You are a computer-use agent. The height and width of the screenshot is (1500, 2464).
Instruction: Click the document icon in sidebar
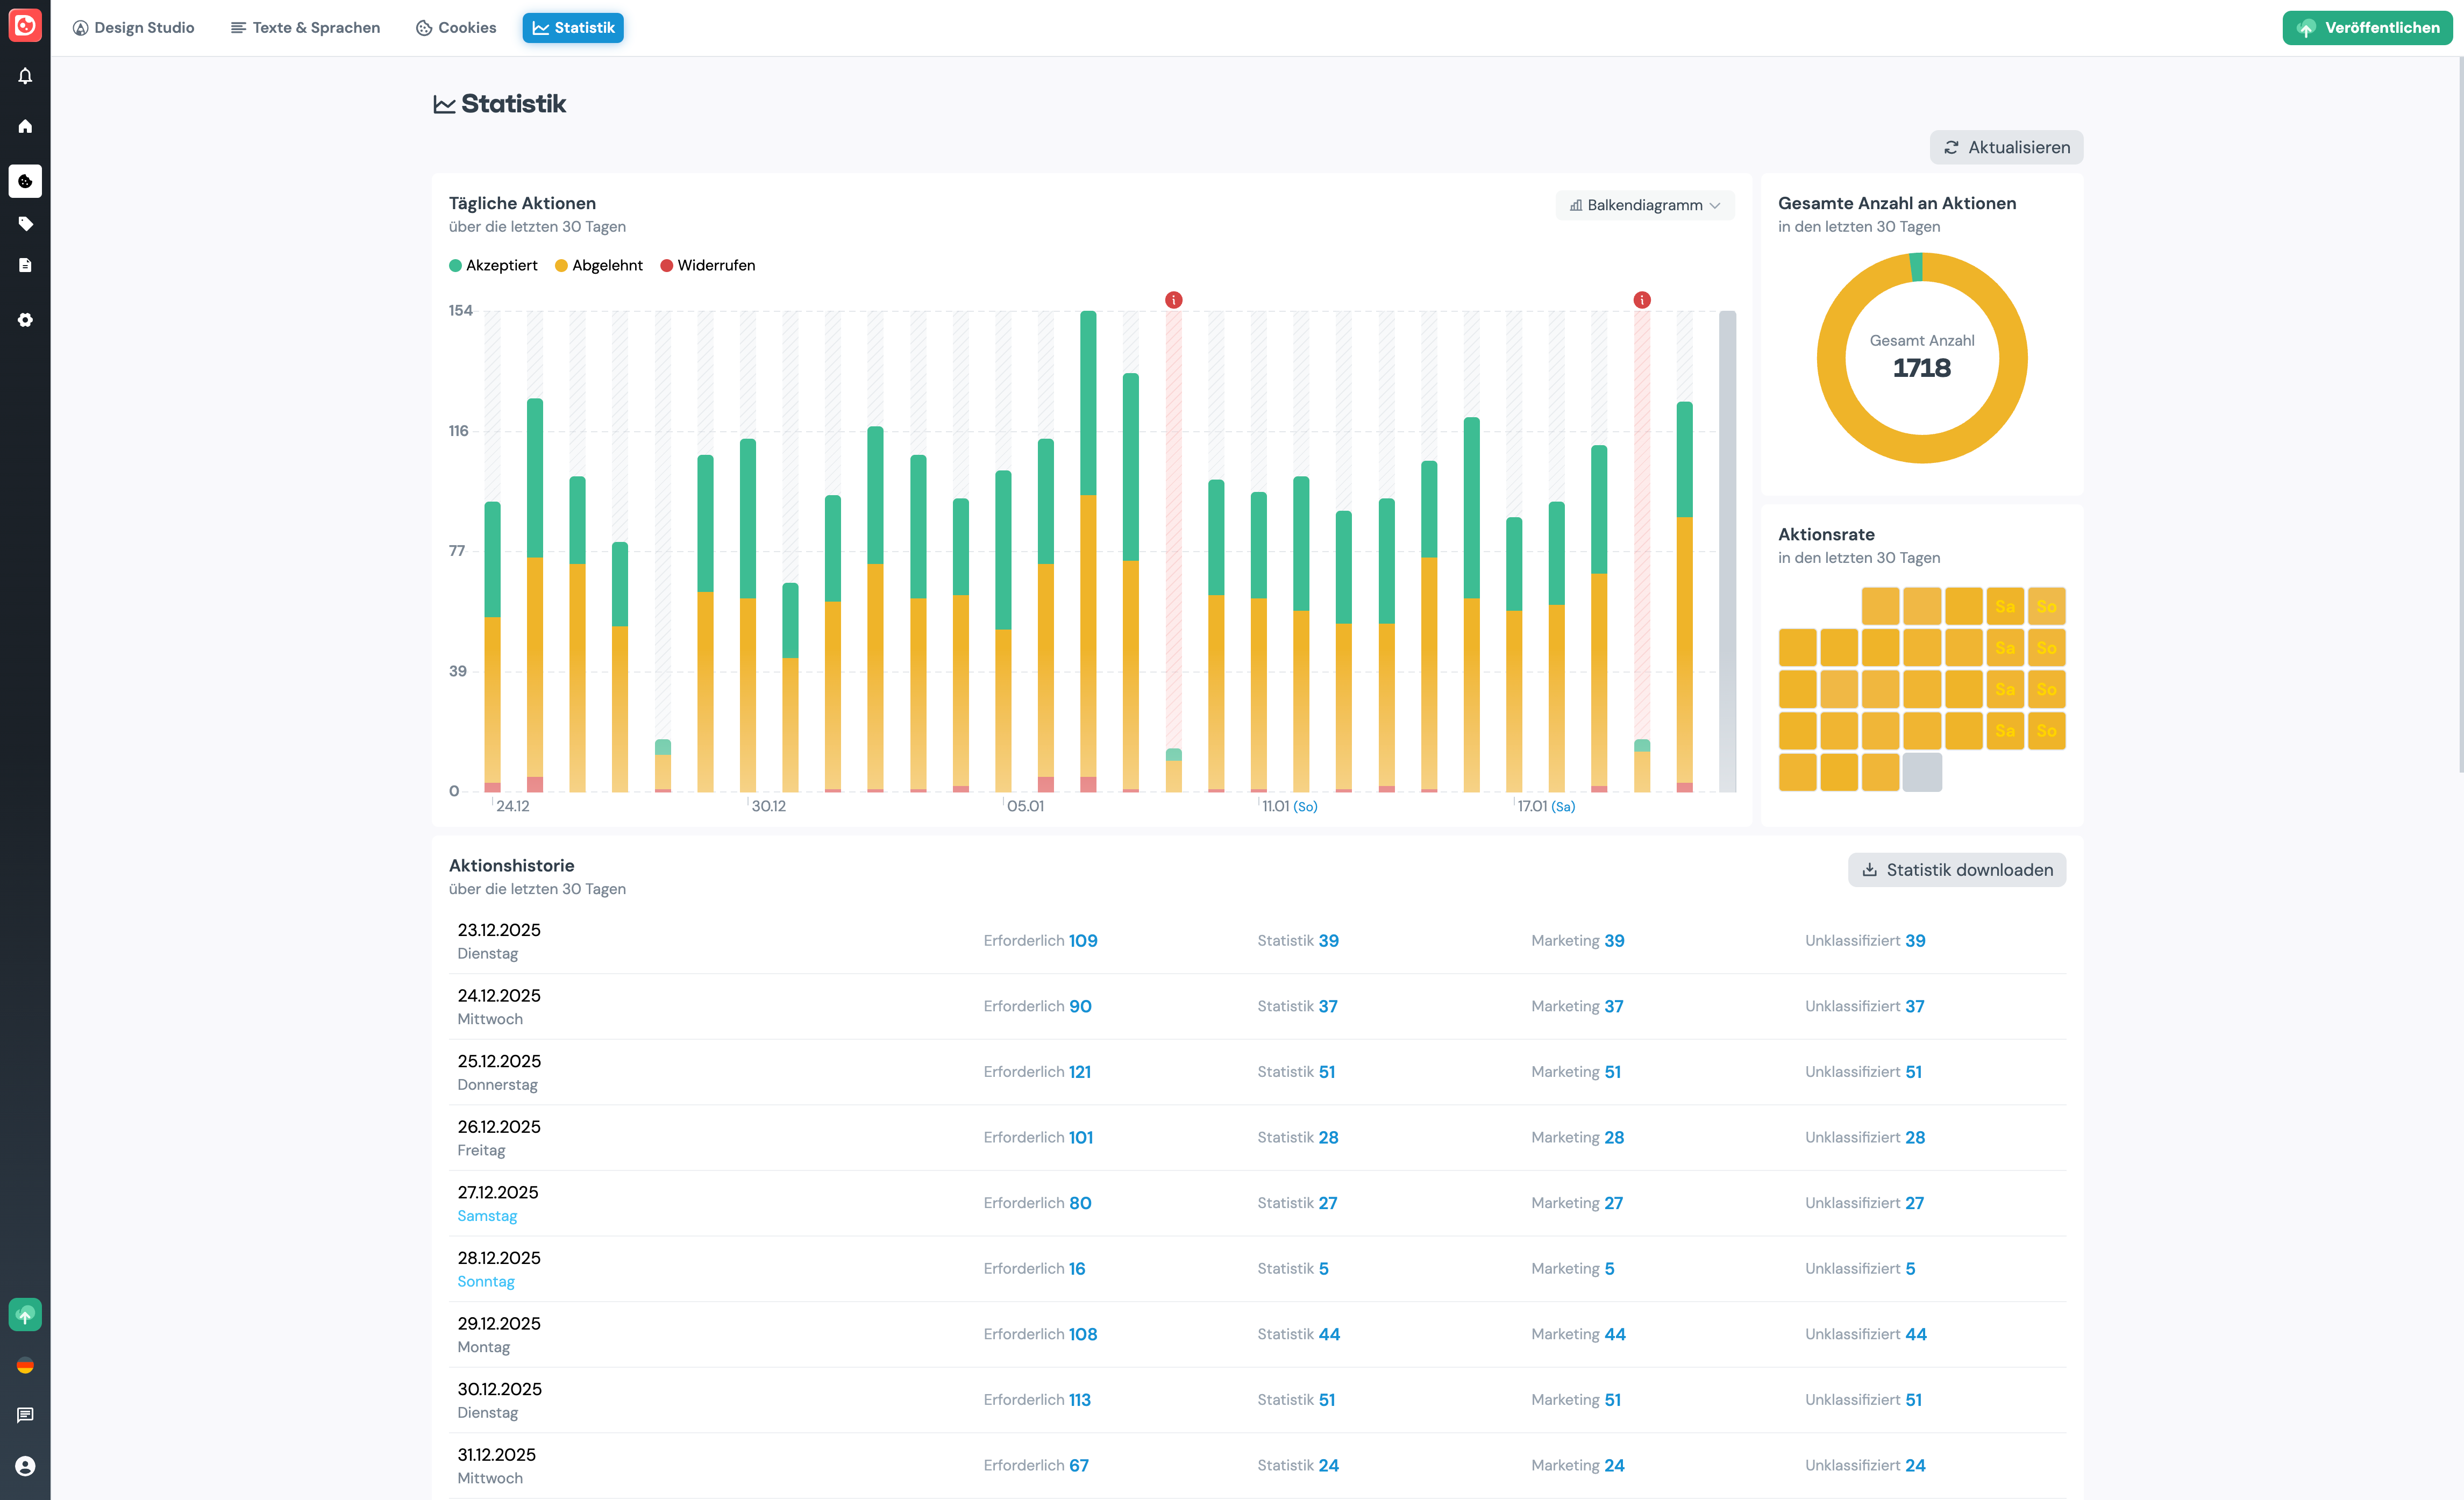[x=25, y=265]
